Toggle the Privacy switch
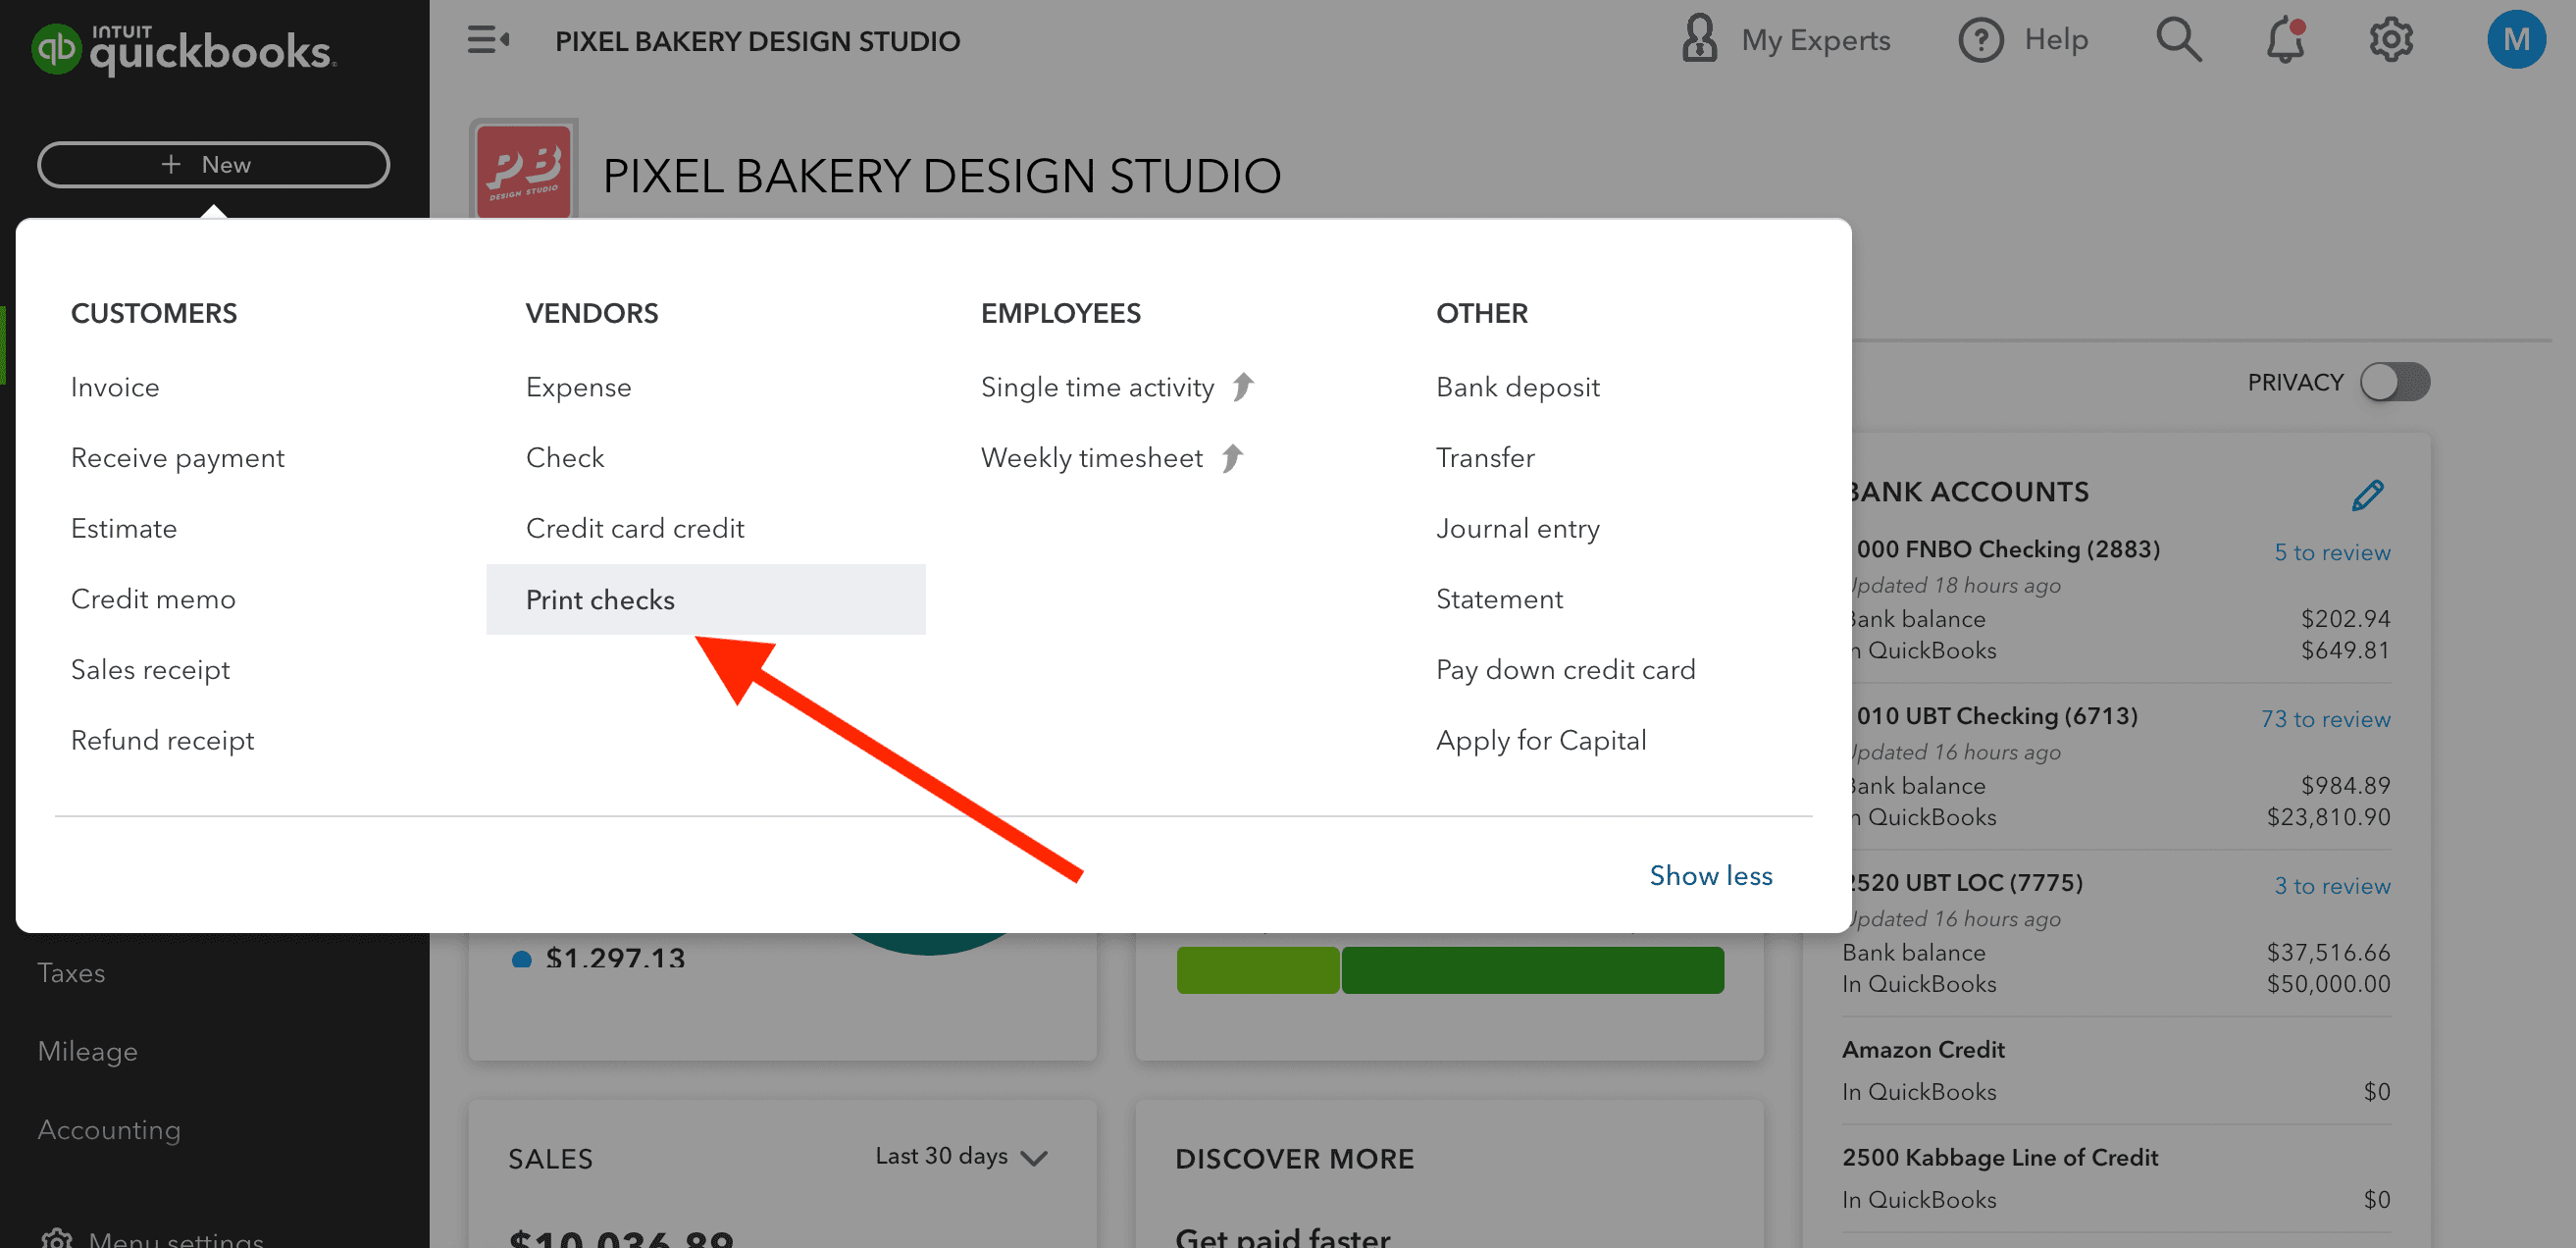2576x1248 pixels. tap(2394, 382)
